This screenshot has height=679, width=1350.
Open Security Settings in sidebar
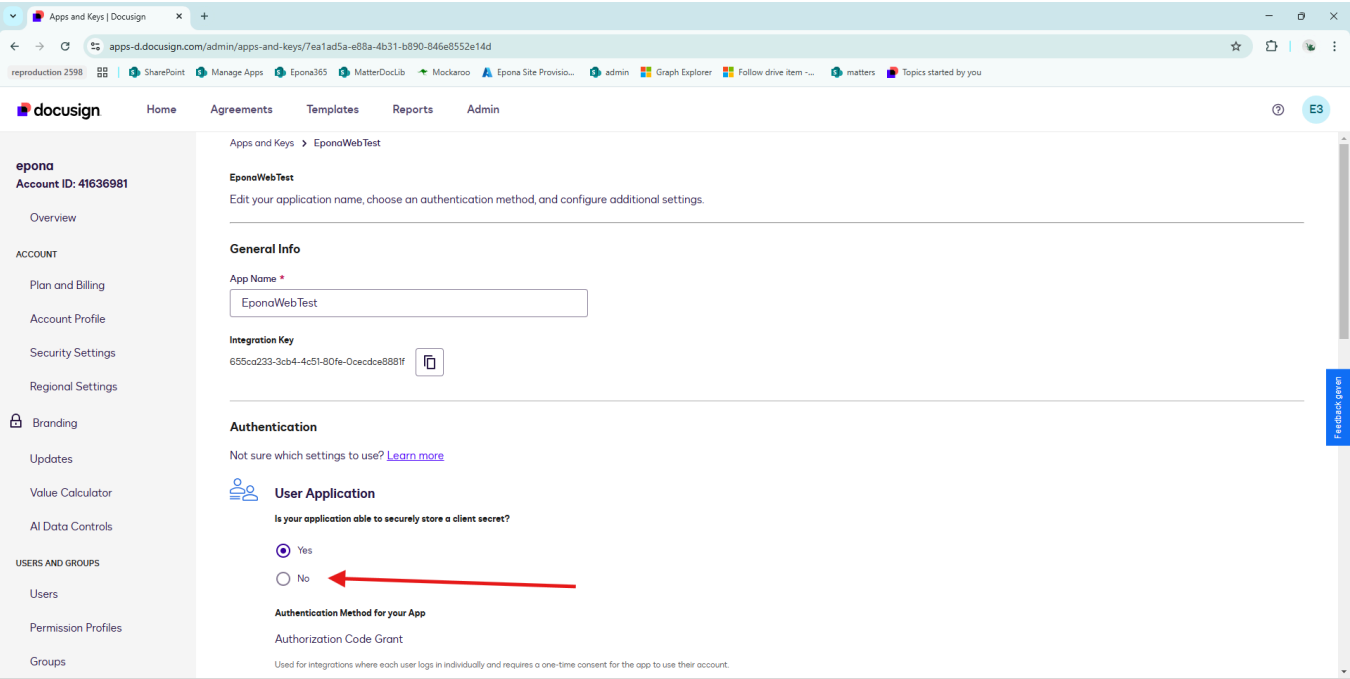tap(72, 353)
